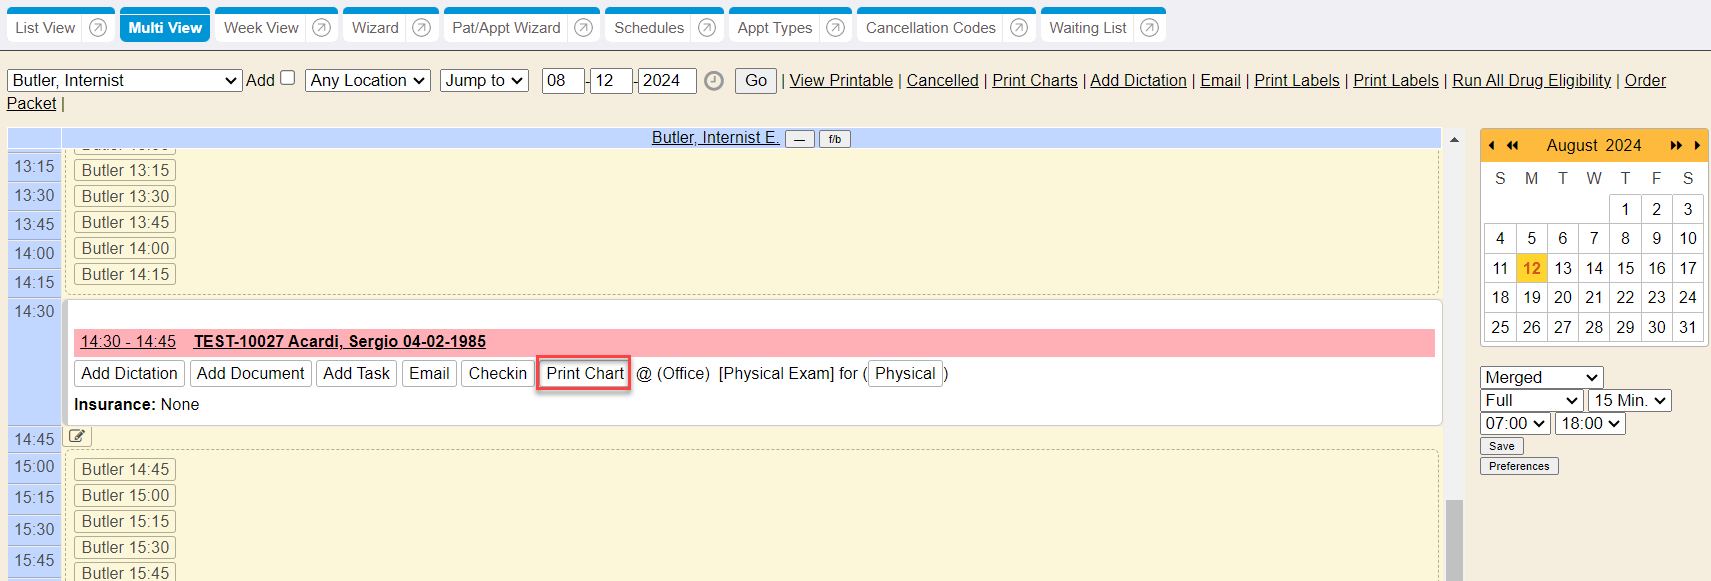This screenshot has width=1711, height=581.
Task: Switch to the Pat/Appt Wizard tab
Action: point(506,28)
